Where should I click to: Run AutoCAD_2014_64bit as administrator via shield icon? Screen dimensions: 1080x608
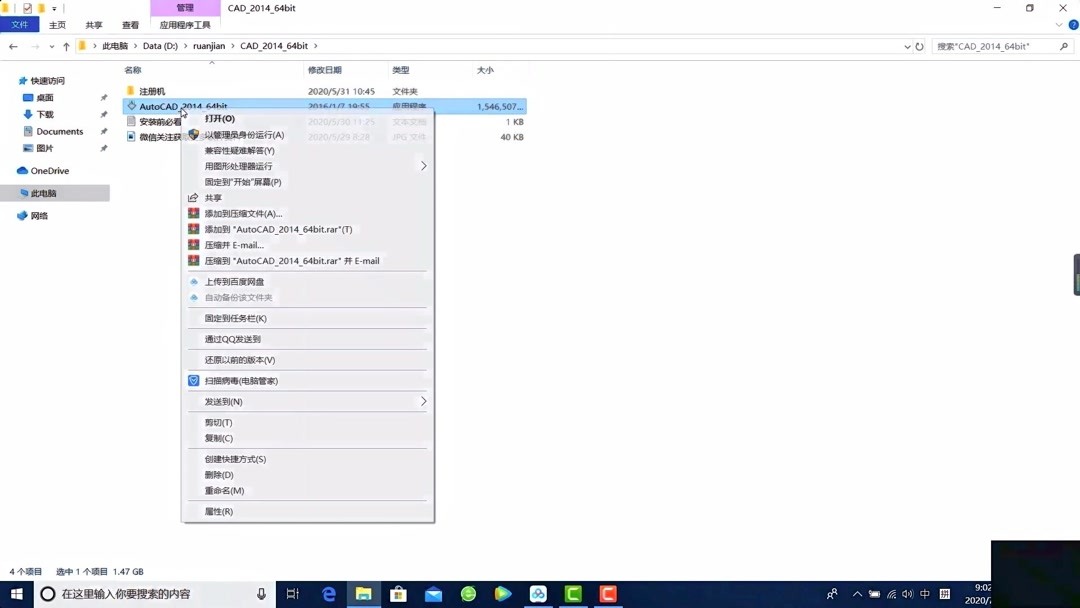pos(193,134)
